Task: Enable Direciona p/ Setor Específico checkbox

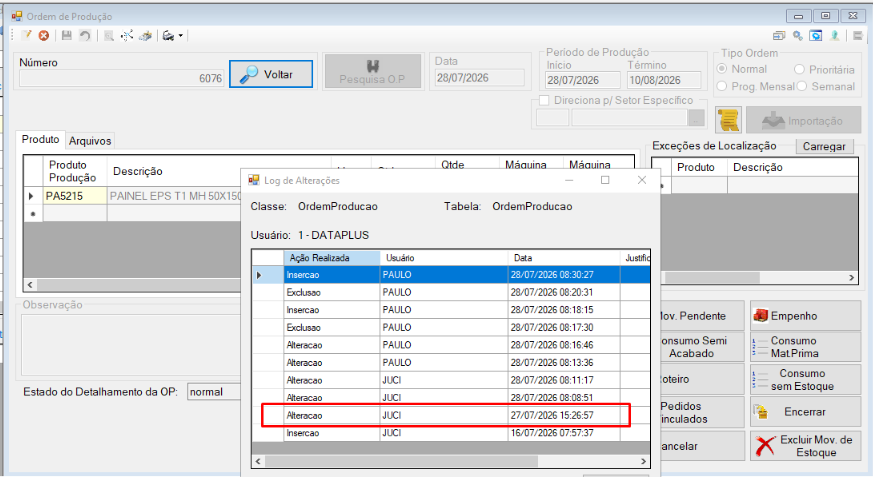Action: click(545, 100)
